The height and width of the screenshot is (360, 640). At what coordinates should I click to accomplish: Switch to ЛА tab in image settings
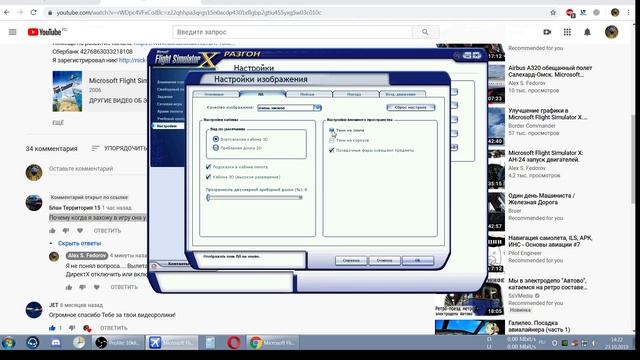[261, 94]
